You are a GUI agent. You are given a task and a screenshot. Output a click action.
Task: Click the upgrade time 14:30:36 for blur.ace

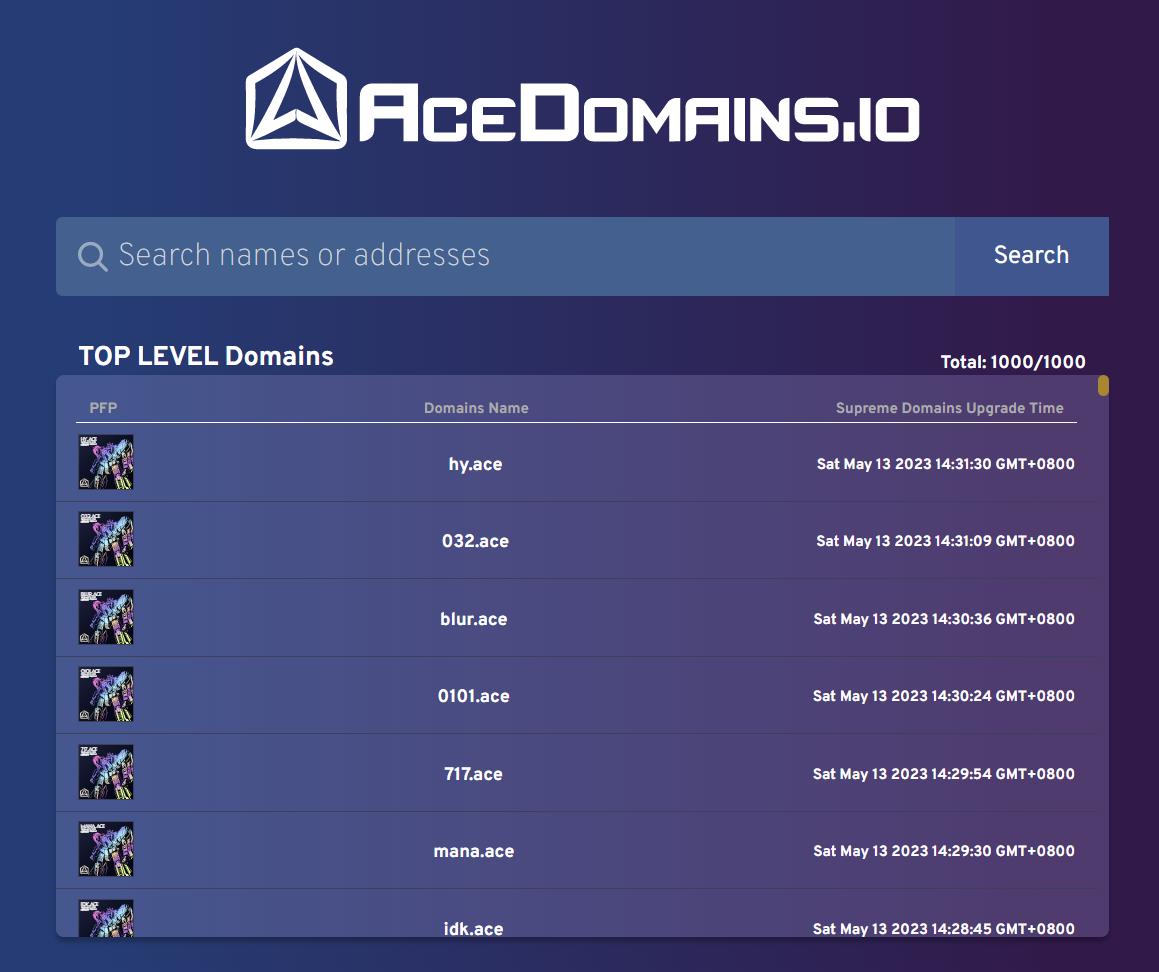tap(944, 619)
